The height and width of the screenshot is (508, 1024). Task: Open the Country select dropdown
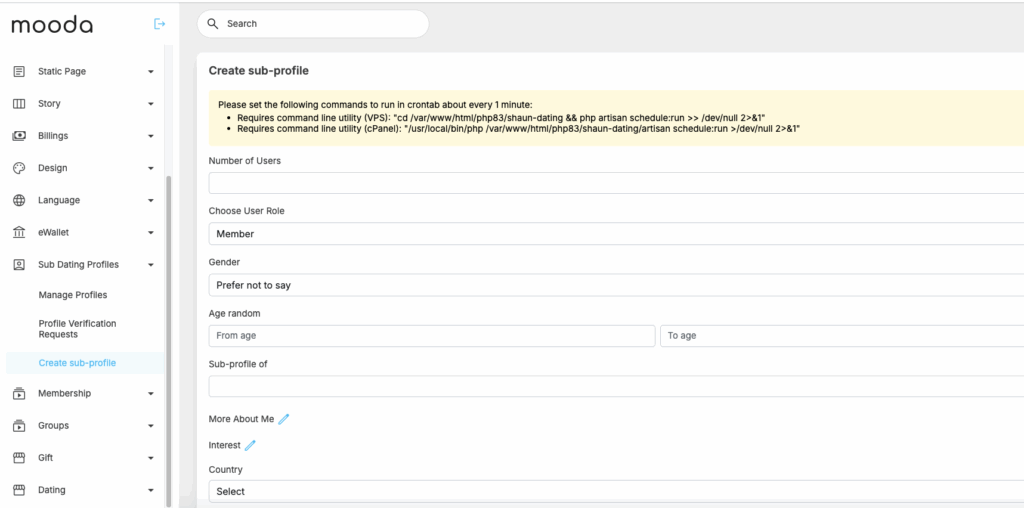click(615, 491)
